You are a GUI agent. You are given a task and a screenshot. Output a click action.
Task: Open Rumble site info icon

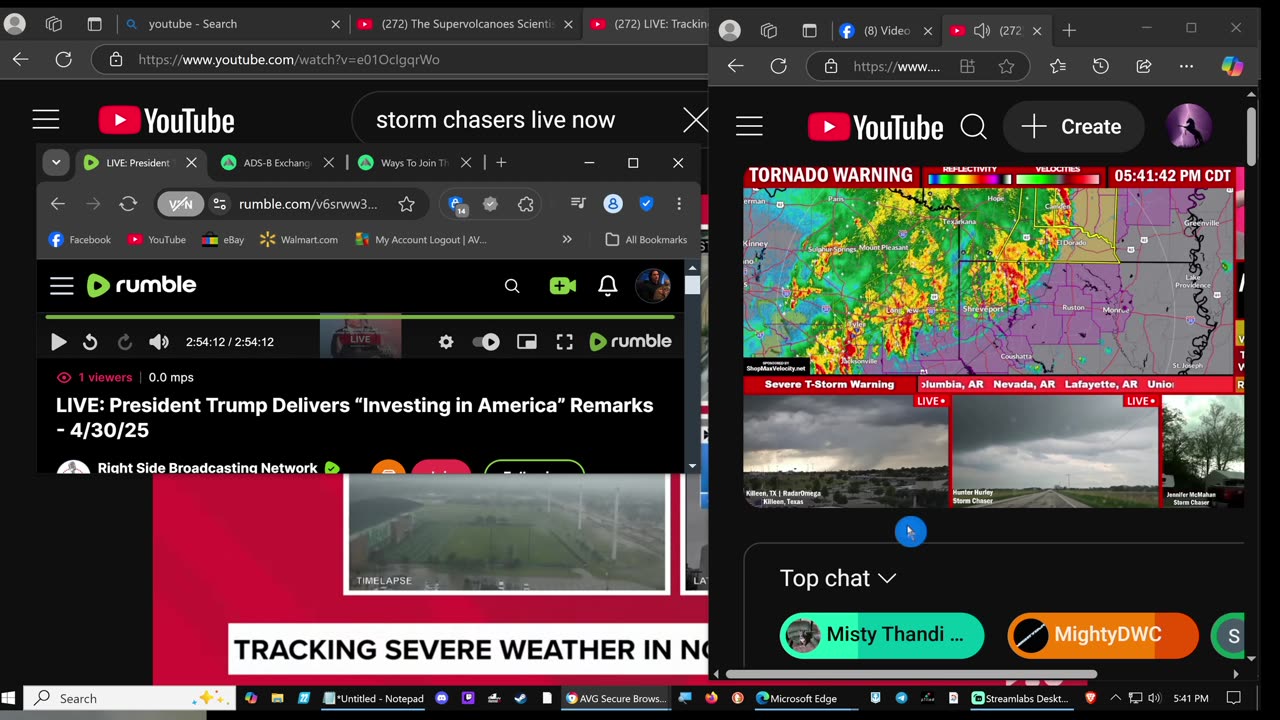(220, 204)
